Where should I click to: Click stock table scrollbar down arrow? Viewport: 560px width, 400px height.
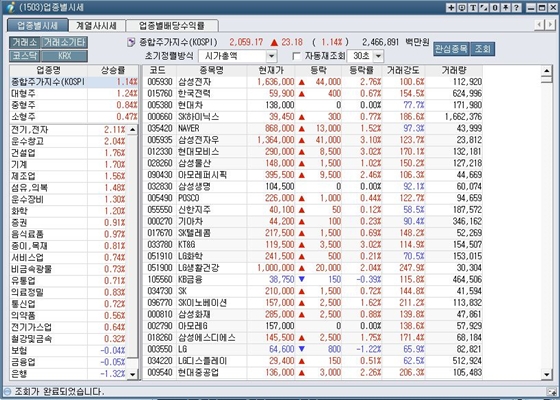tap(547, 374)
